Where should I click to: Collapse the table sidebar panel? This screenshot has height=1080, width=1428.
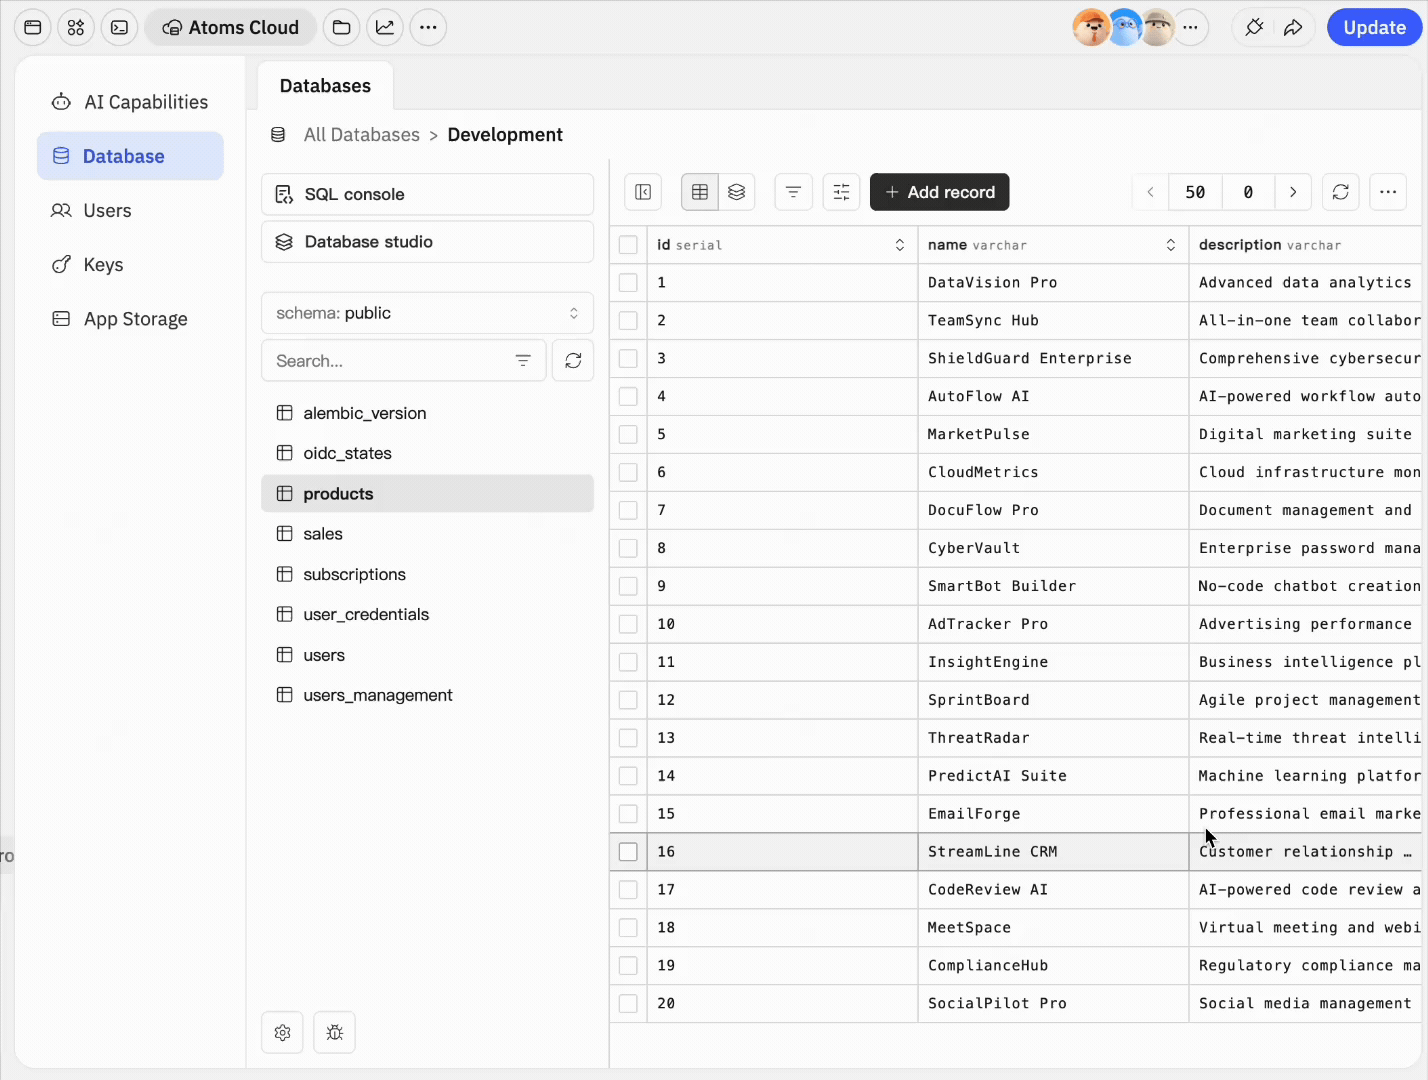642,191
